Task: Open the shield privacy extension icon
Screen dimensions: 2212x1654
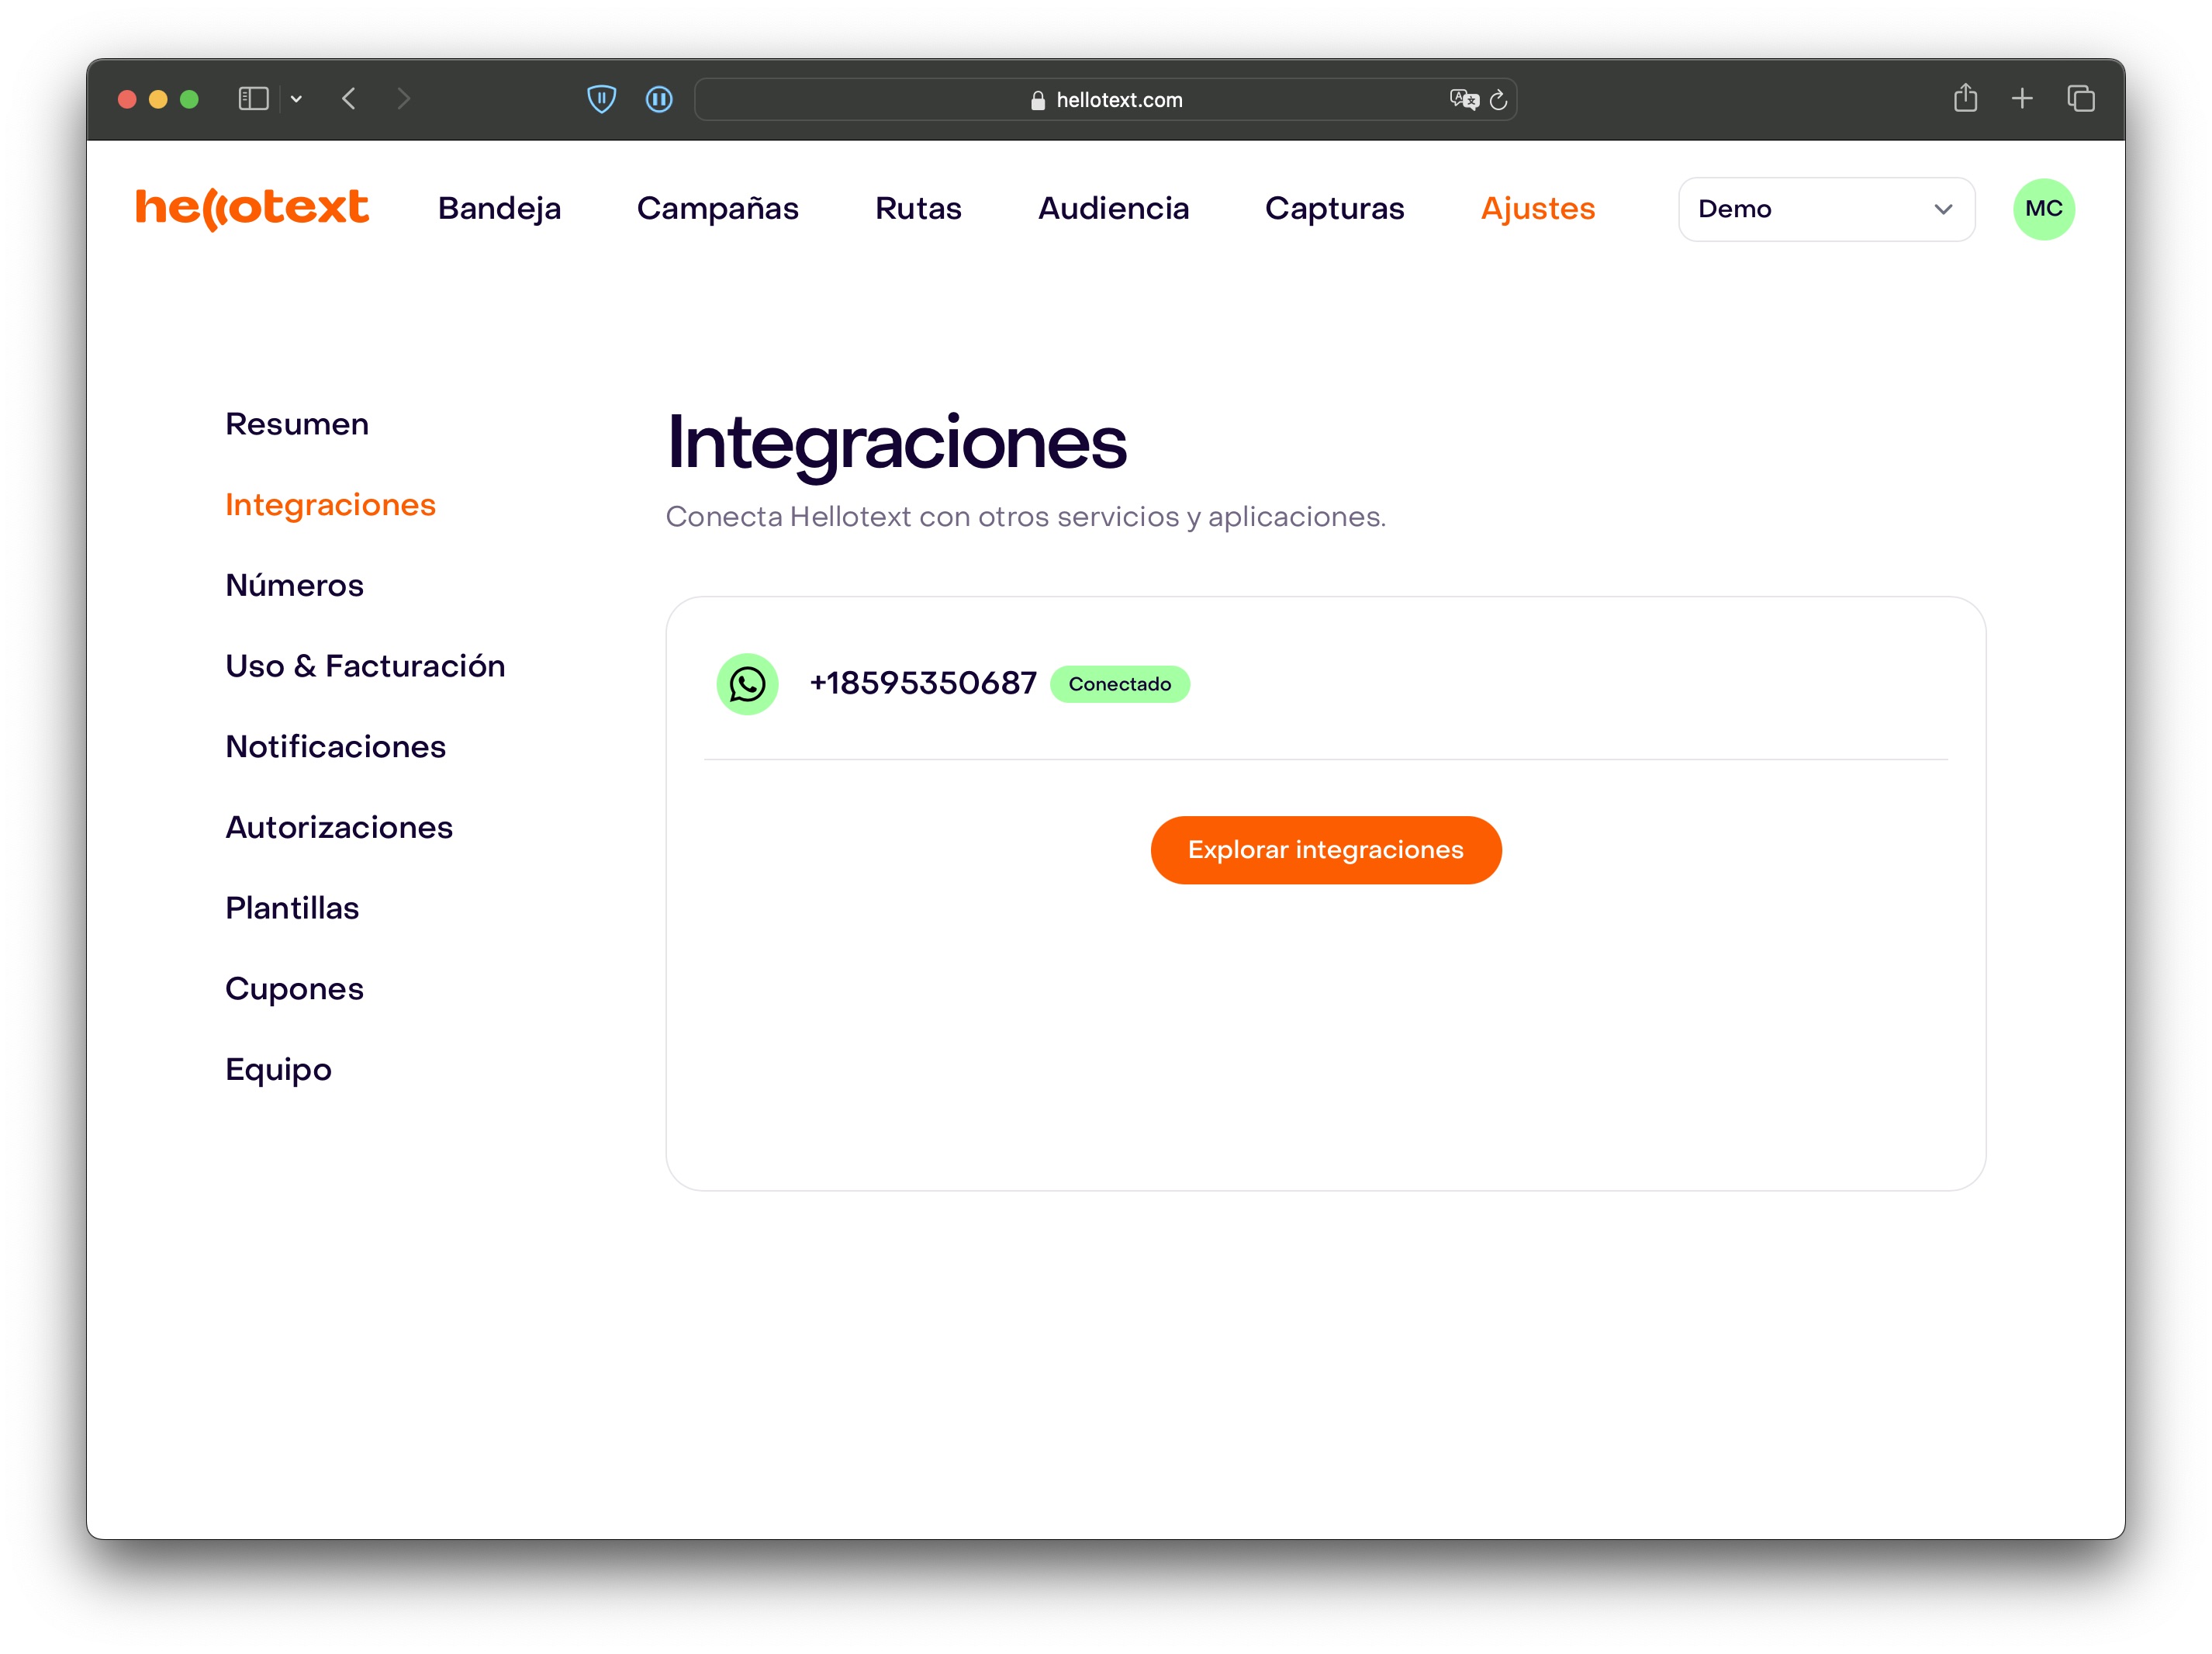Action: pos(601,99)
